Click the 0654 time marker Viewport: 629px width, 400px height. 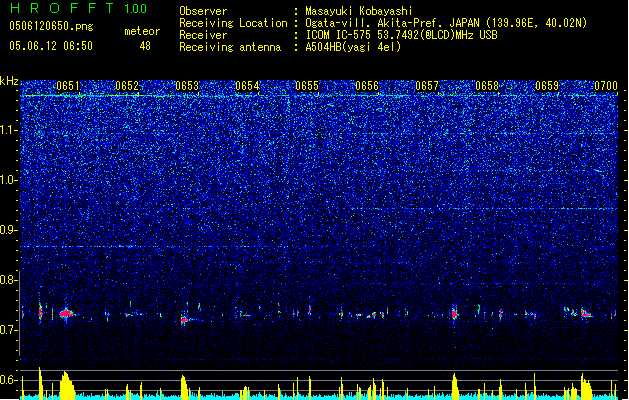(x=247, y=86)
